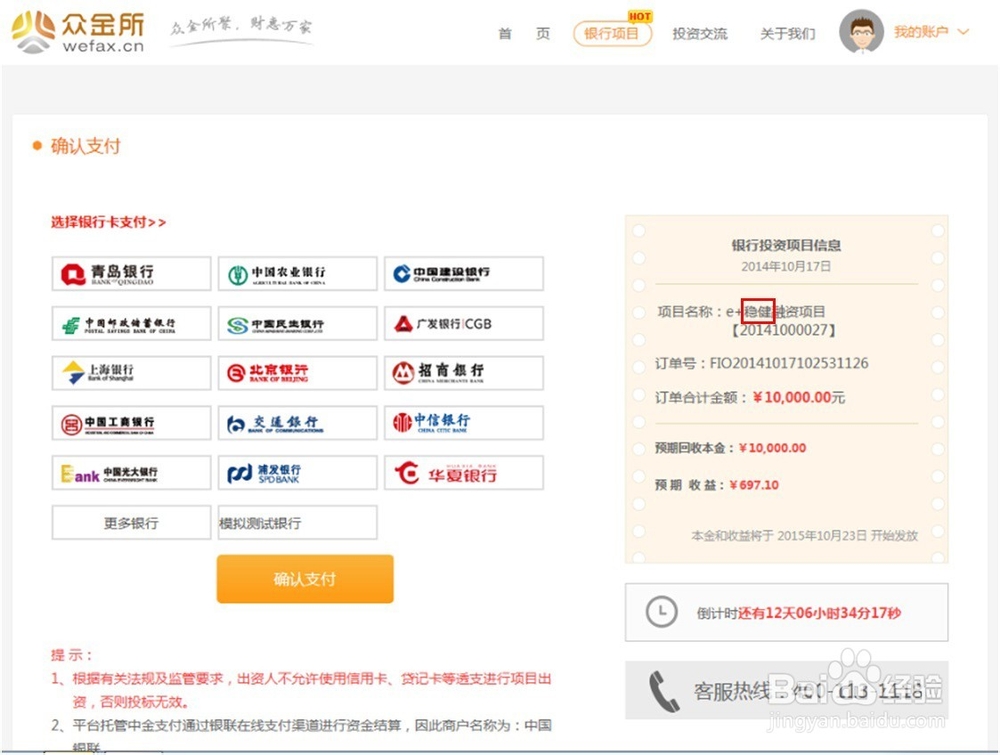
Task: Choose Bank of Beijing
Action: coord(297,373)
